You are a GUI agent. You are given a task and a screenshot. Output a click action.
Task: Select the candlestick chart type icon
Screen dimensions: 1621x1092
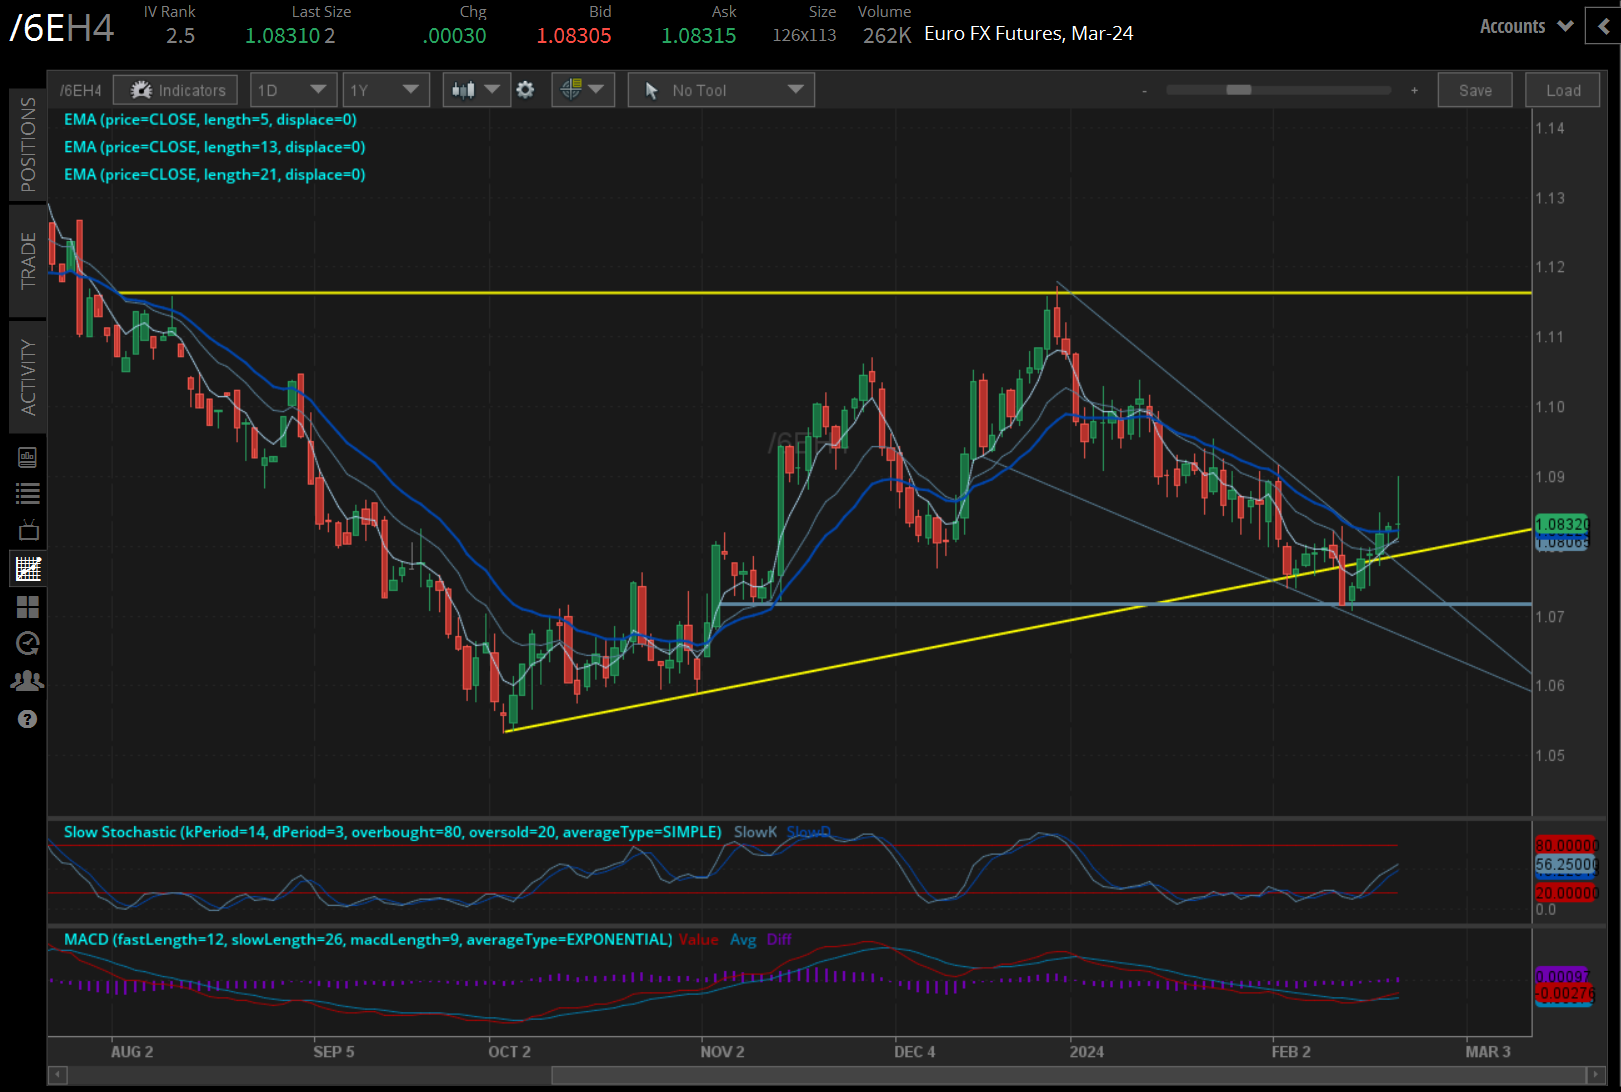point(464,89)
